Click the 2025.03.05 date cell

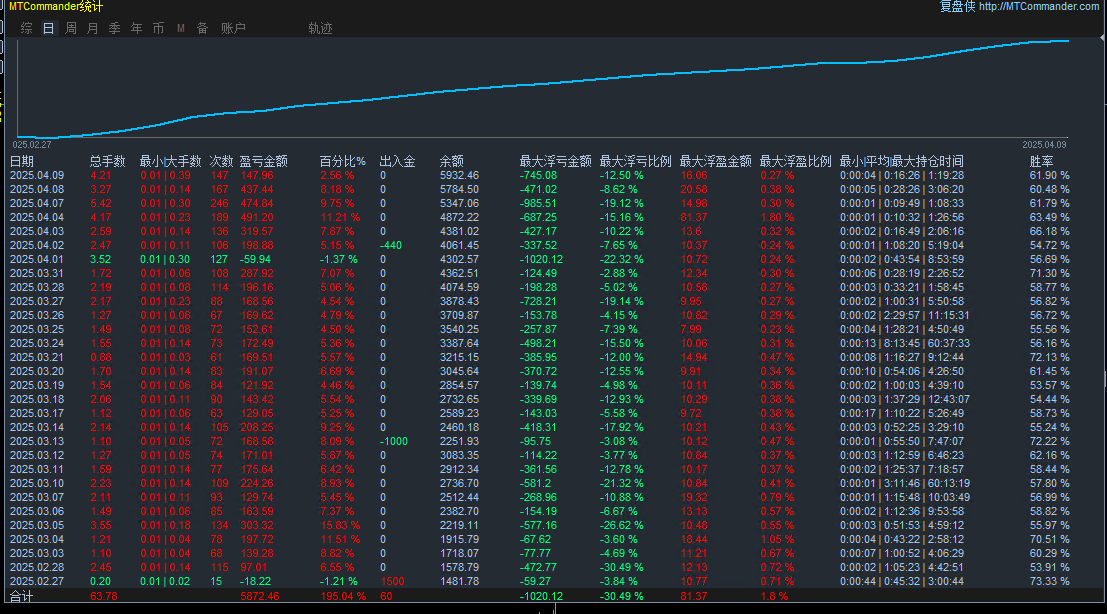[37, 525]
